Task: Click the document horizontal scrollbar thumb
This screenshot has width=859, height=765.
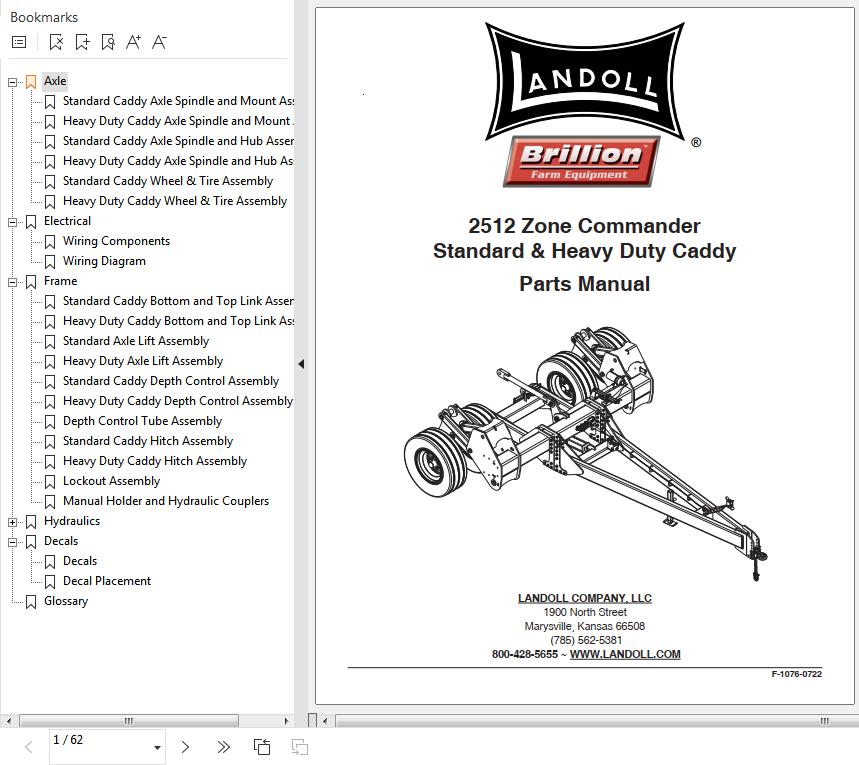Action: [x=595, y=721]
